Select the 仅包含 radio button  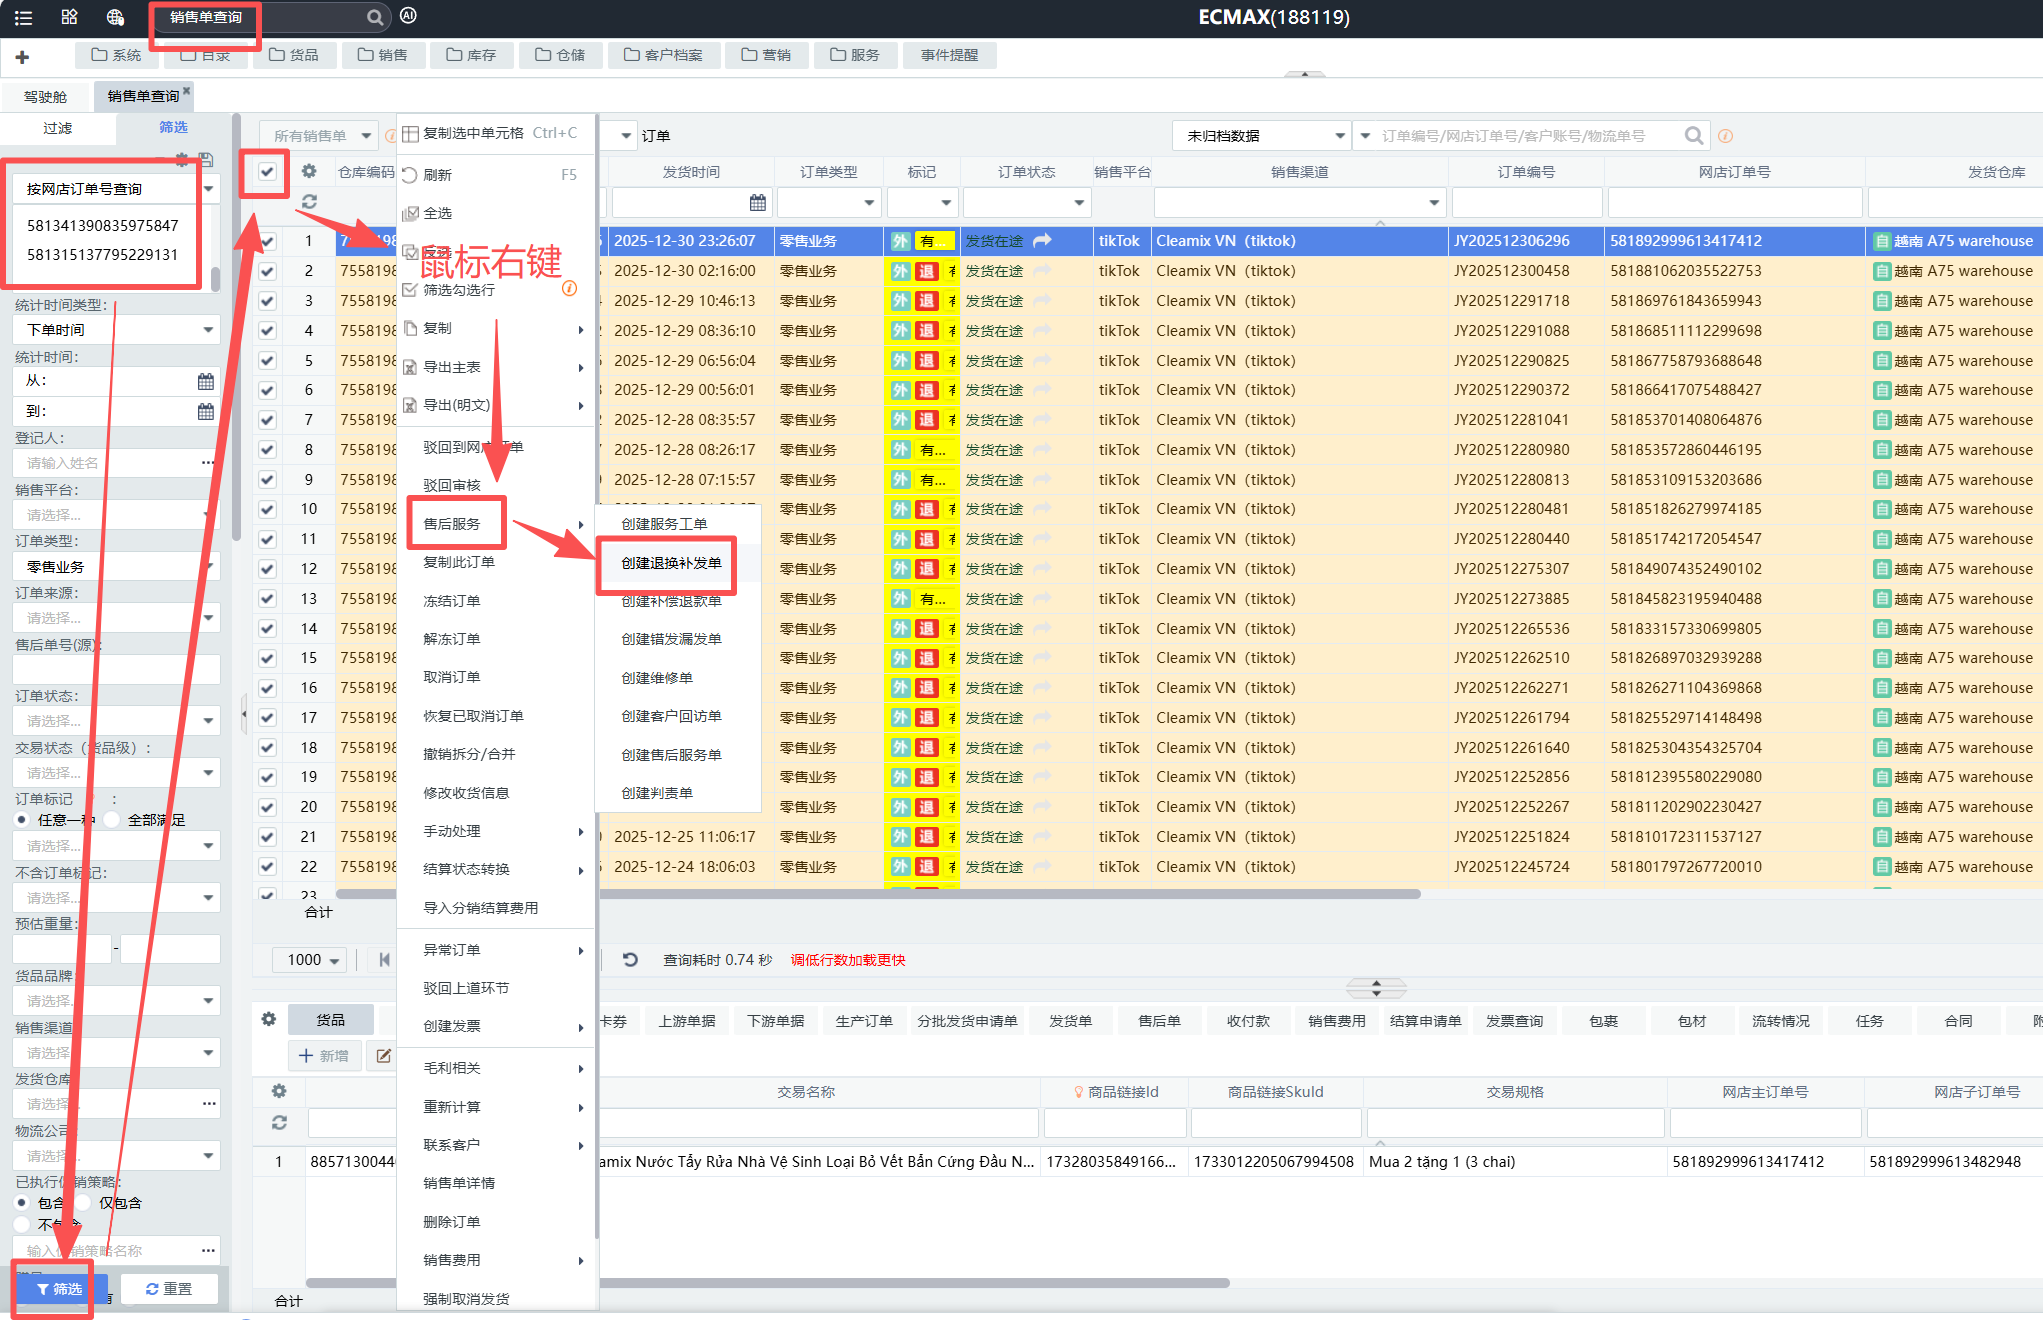84,1203
